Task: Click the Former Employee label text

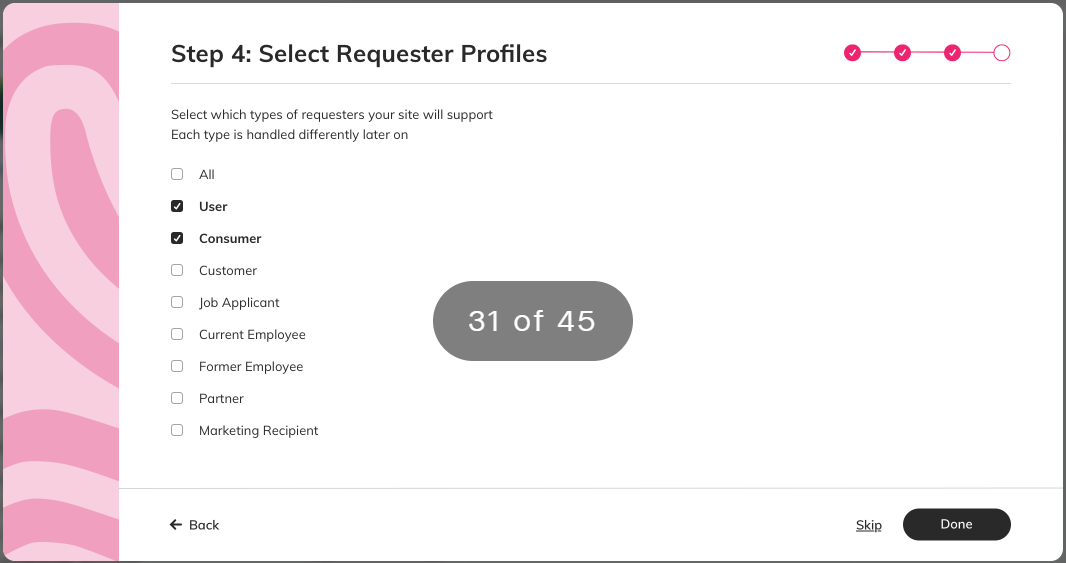Action: tap(251, 366)
